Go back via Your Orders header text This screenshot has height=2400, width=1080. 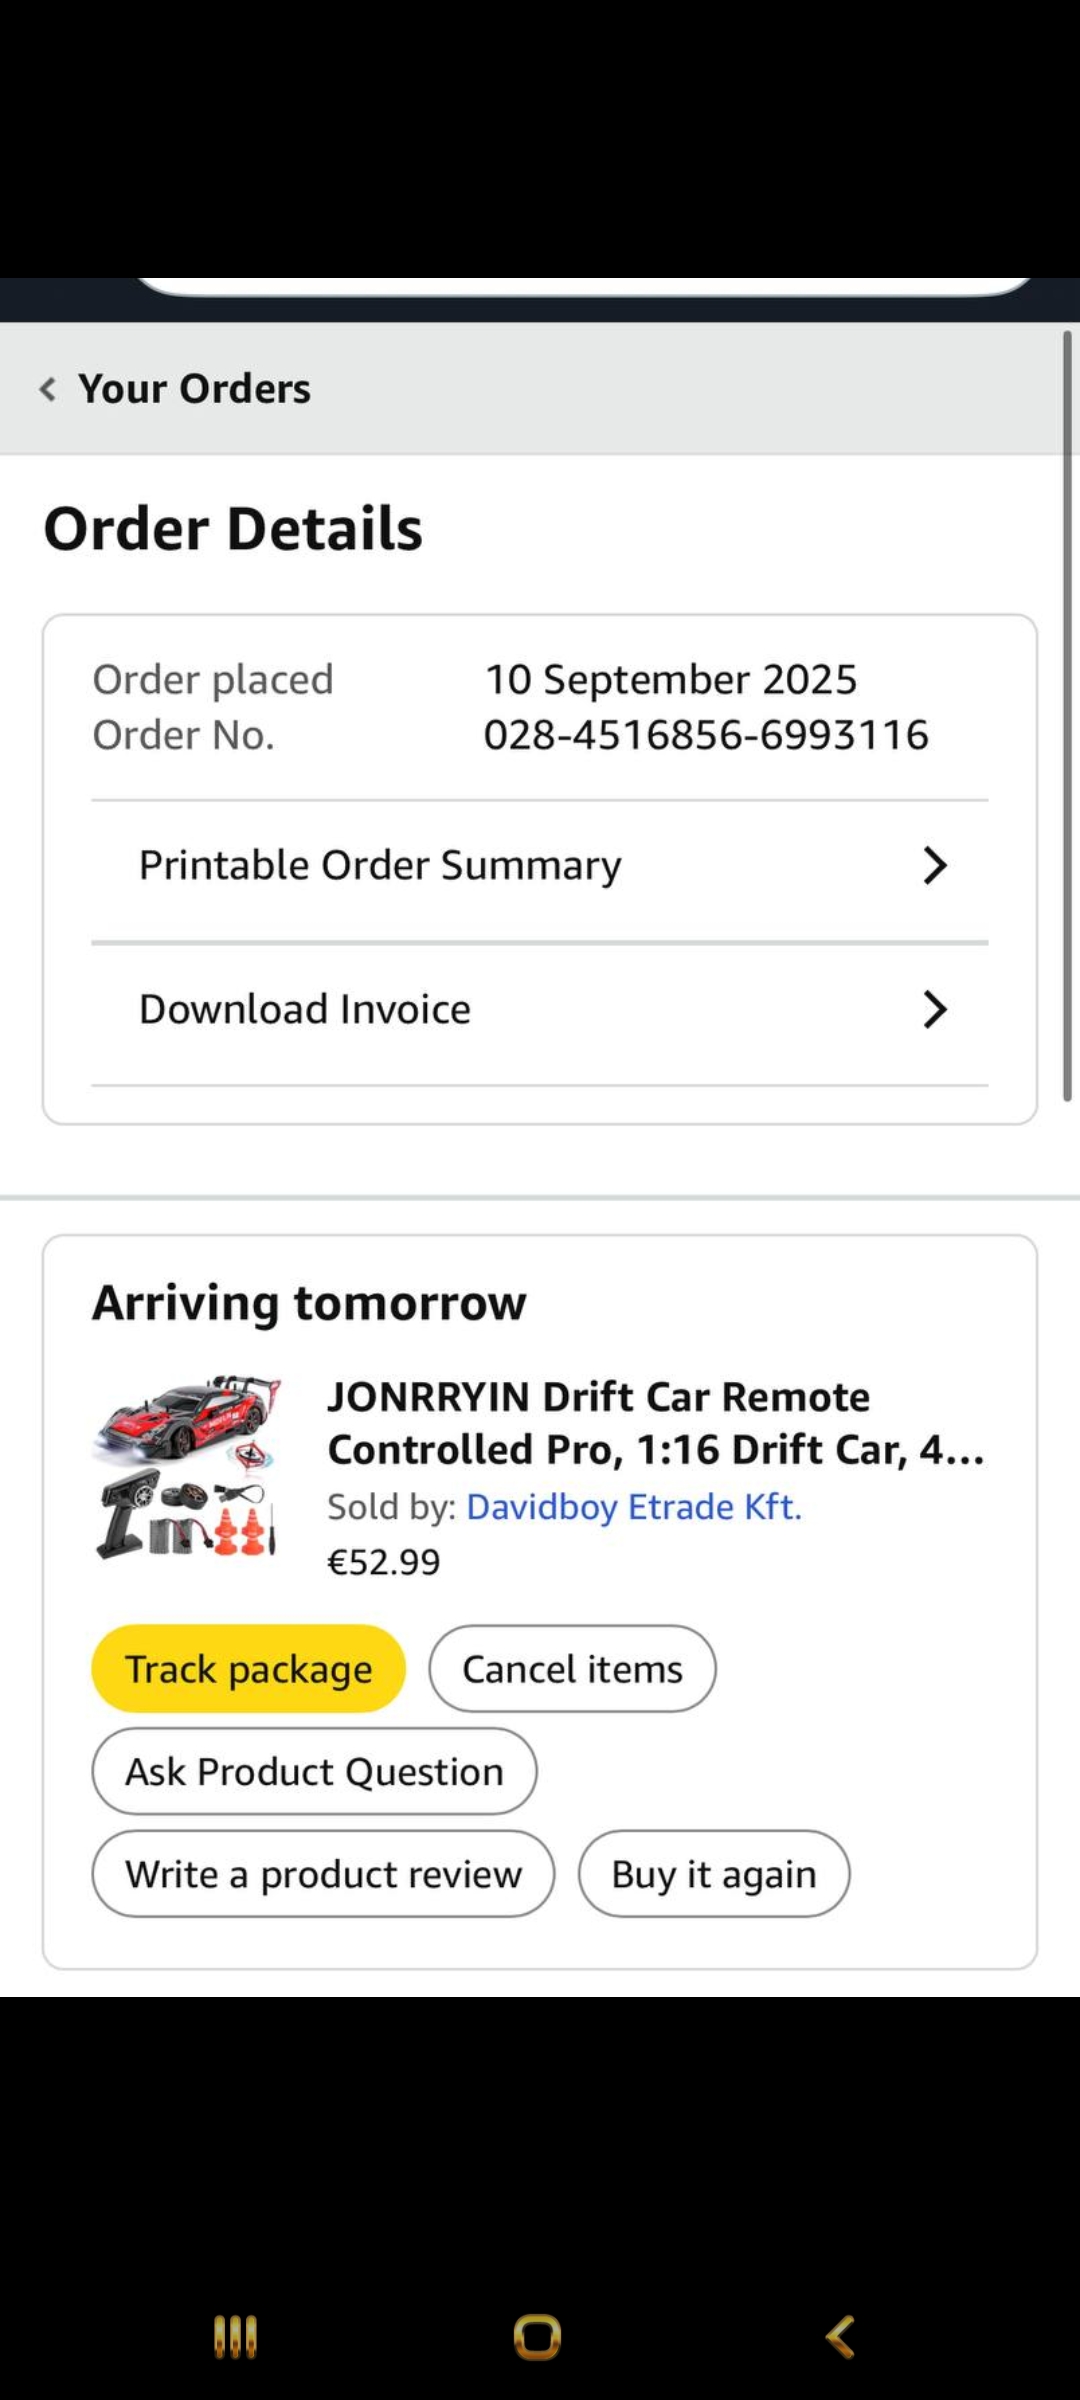[x=195, y=389]
